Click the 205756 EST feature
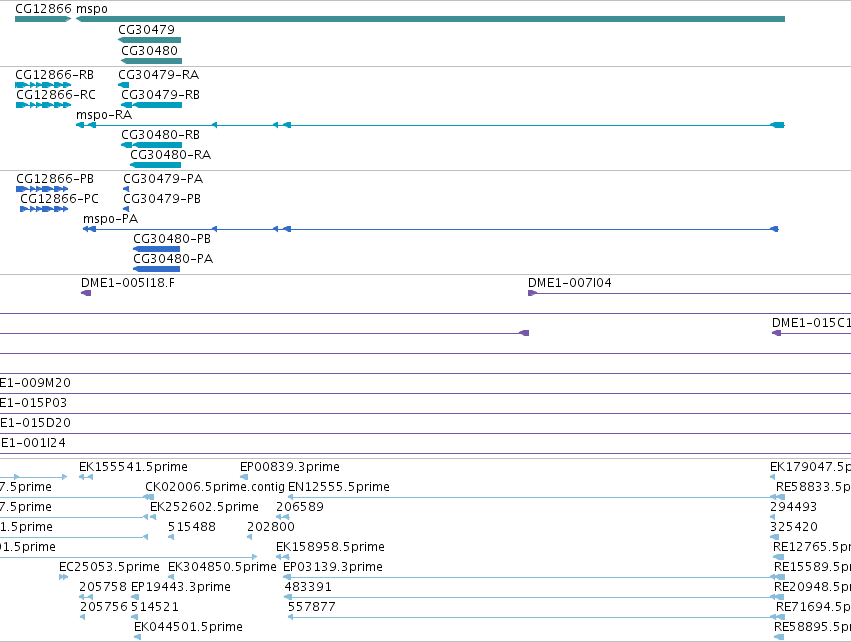Image resolution: width=851 pixels, height=642 pixels. click(x=82, y=617)
